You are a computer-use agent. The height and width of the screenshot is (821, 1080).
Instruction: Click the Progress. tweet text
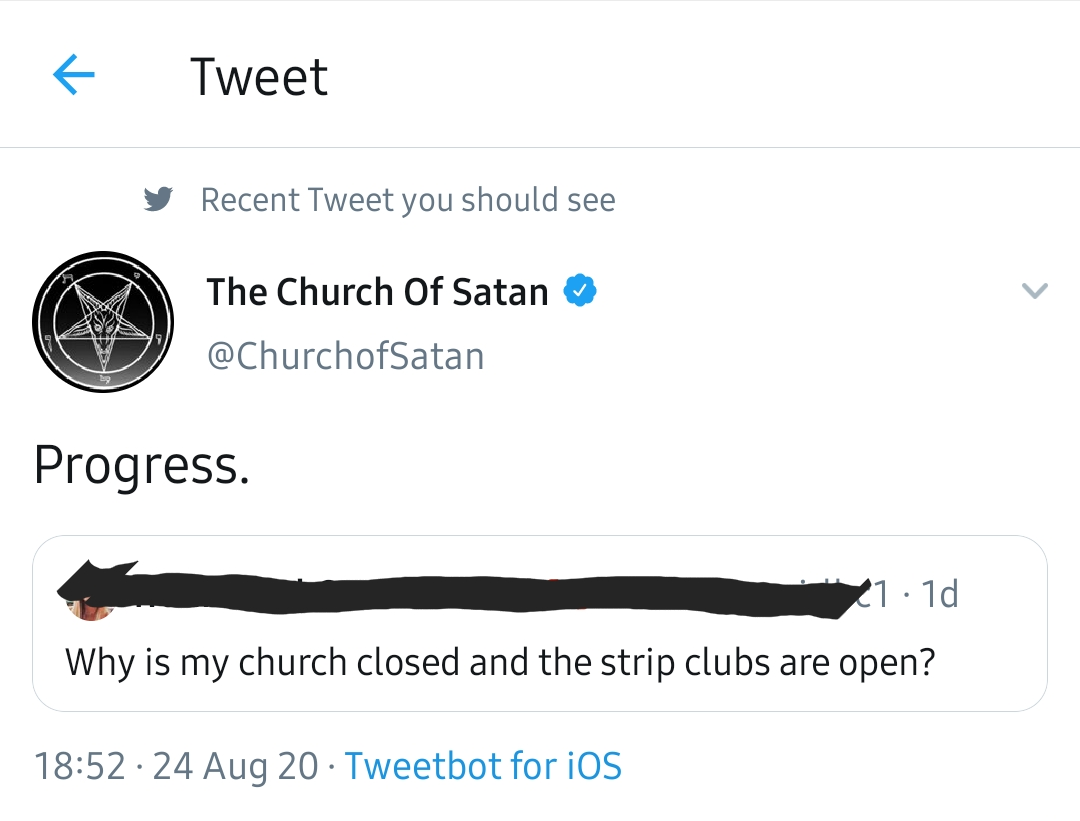click(141, 466)
